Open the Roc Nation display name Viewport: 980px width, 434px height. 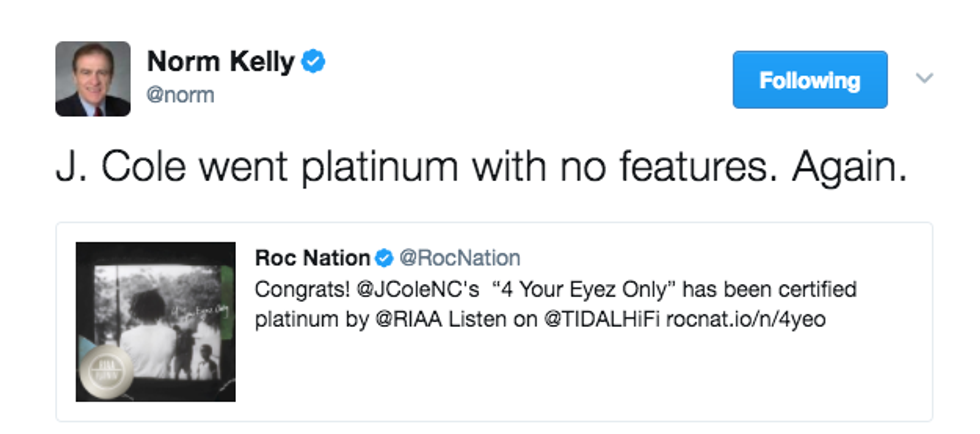pos(312,258)
